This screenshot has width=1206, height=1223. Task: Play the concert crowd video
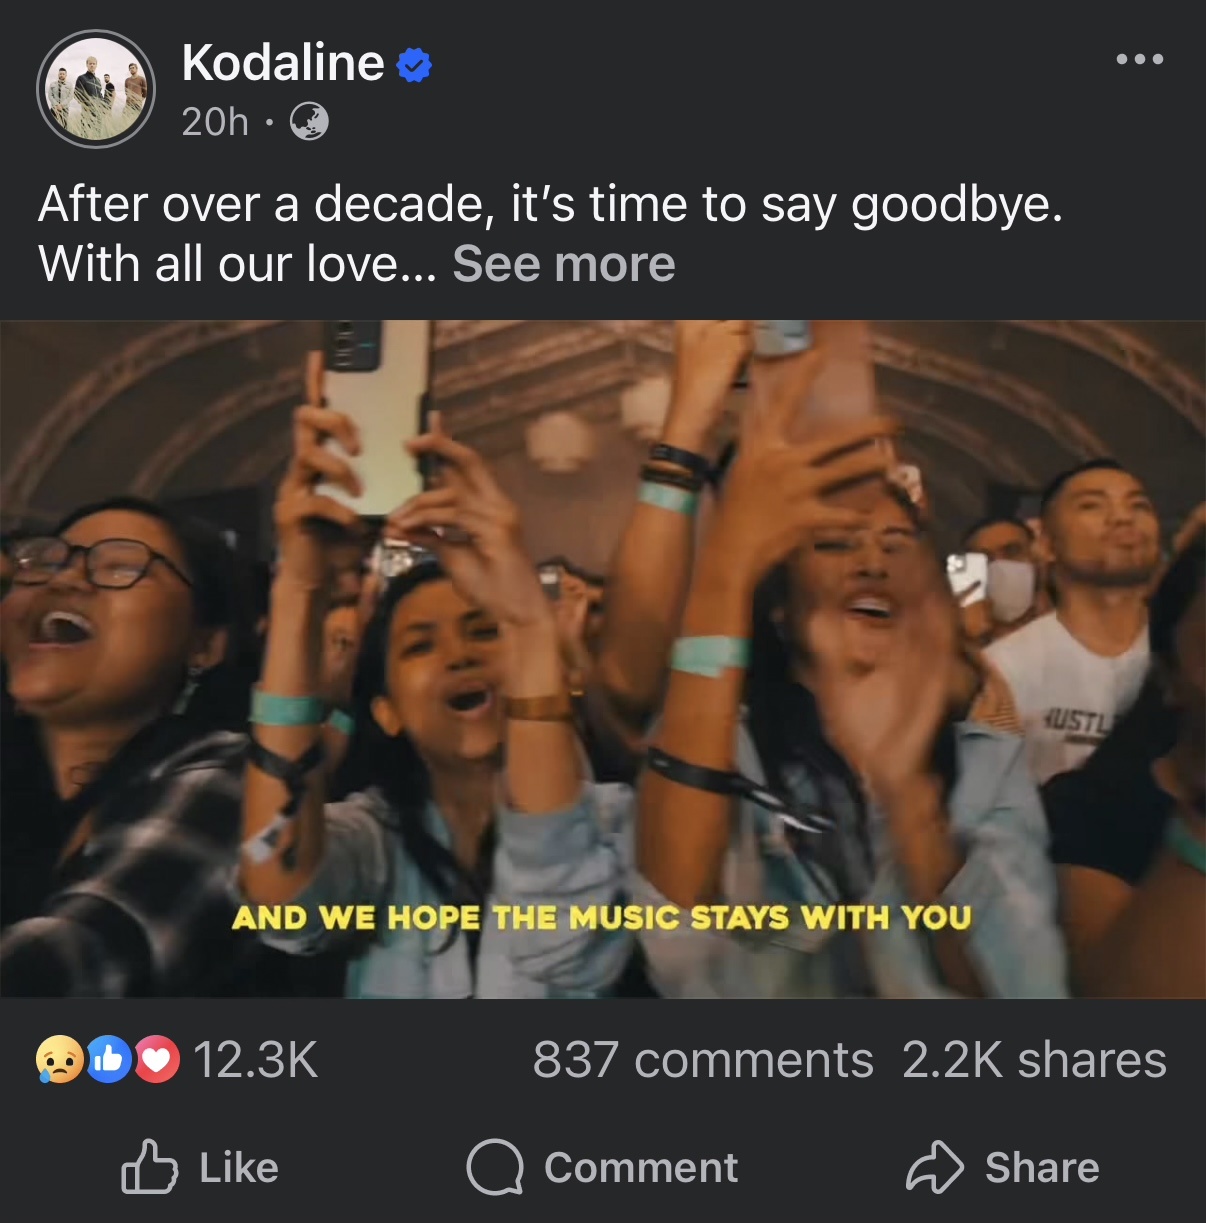point(603,659)
